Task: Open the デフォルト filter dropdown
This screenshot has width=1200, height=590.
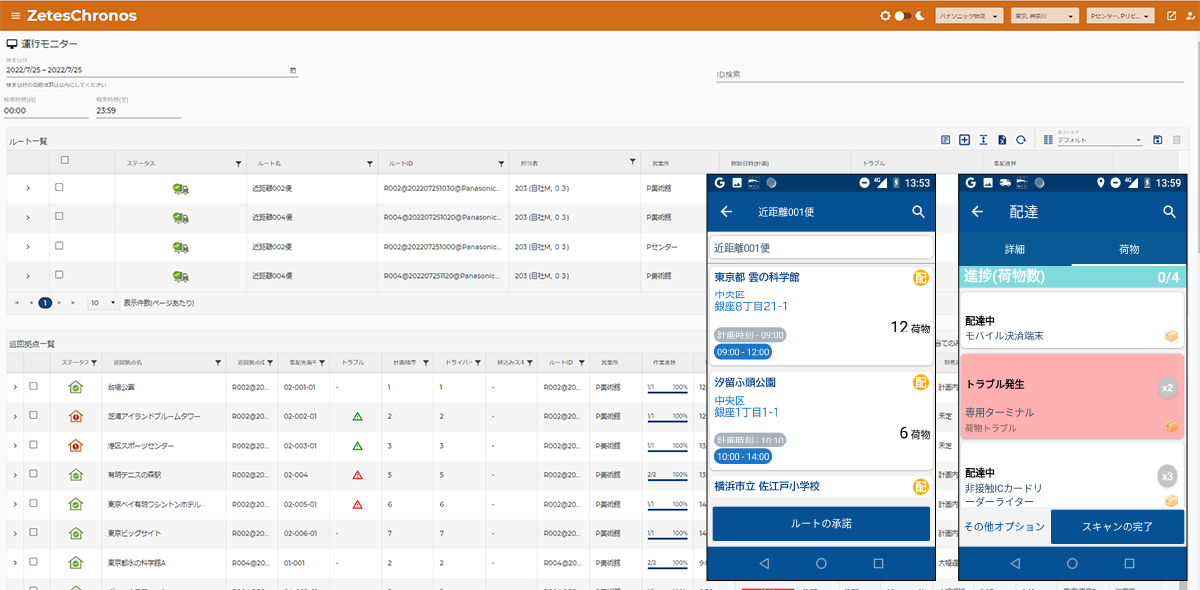Action: [x=1098, y=141]
